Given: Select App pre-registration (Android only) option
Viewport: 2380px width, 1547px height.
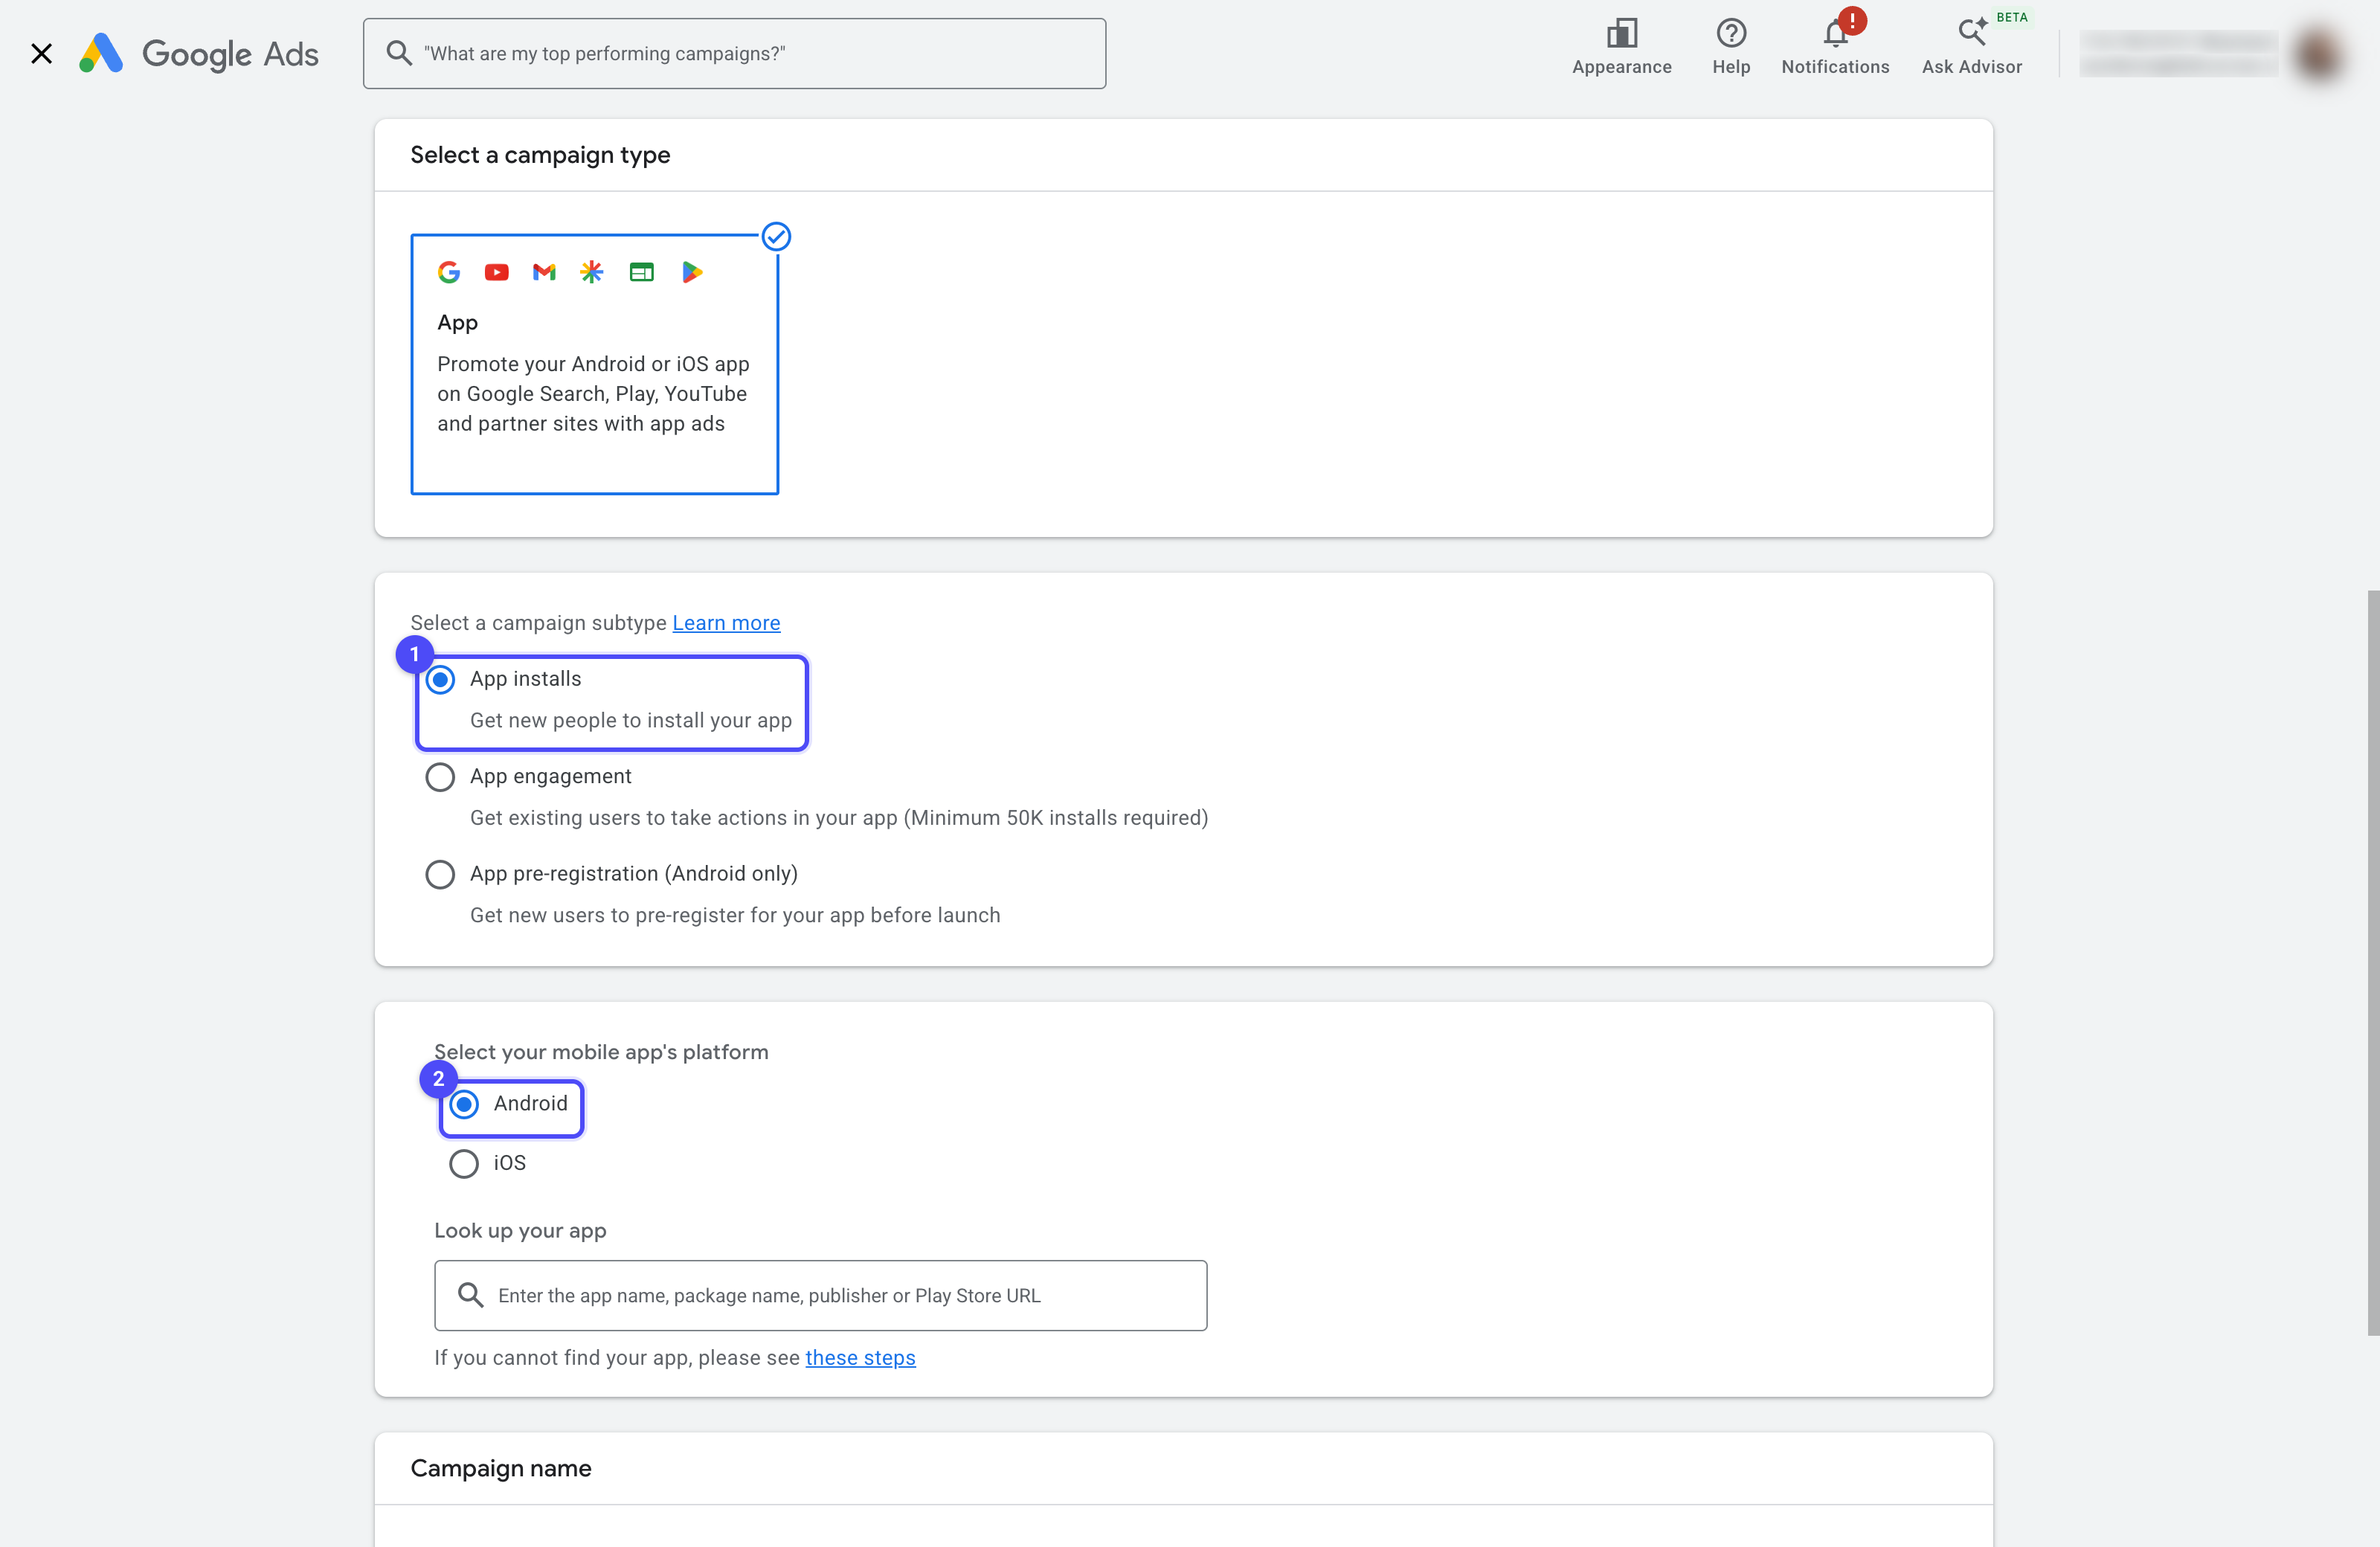Looking at the screenshot, I should (x=440, y=875).
